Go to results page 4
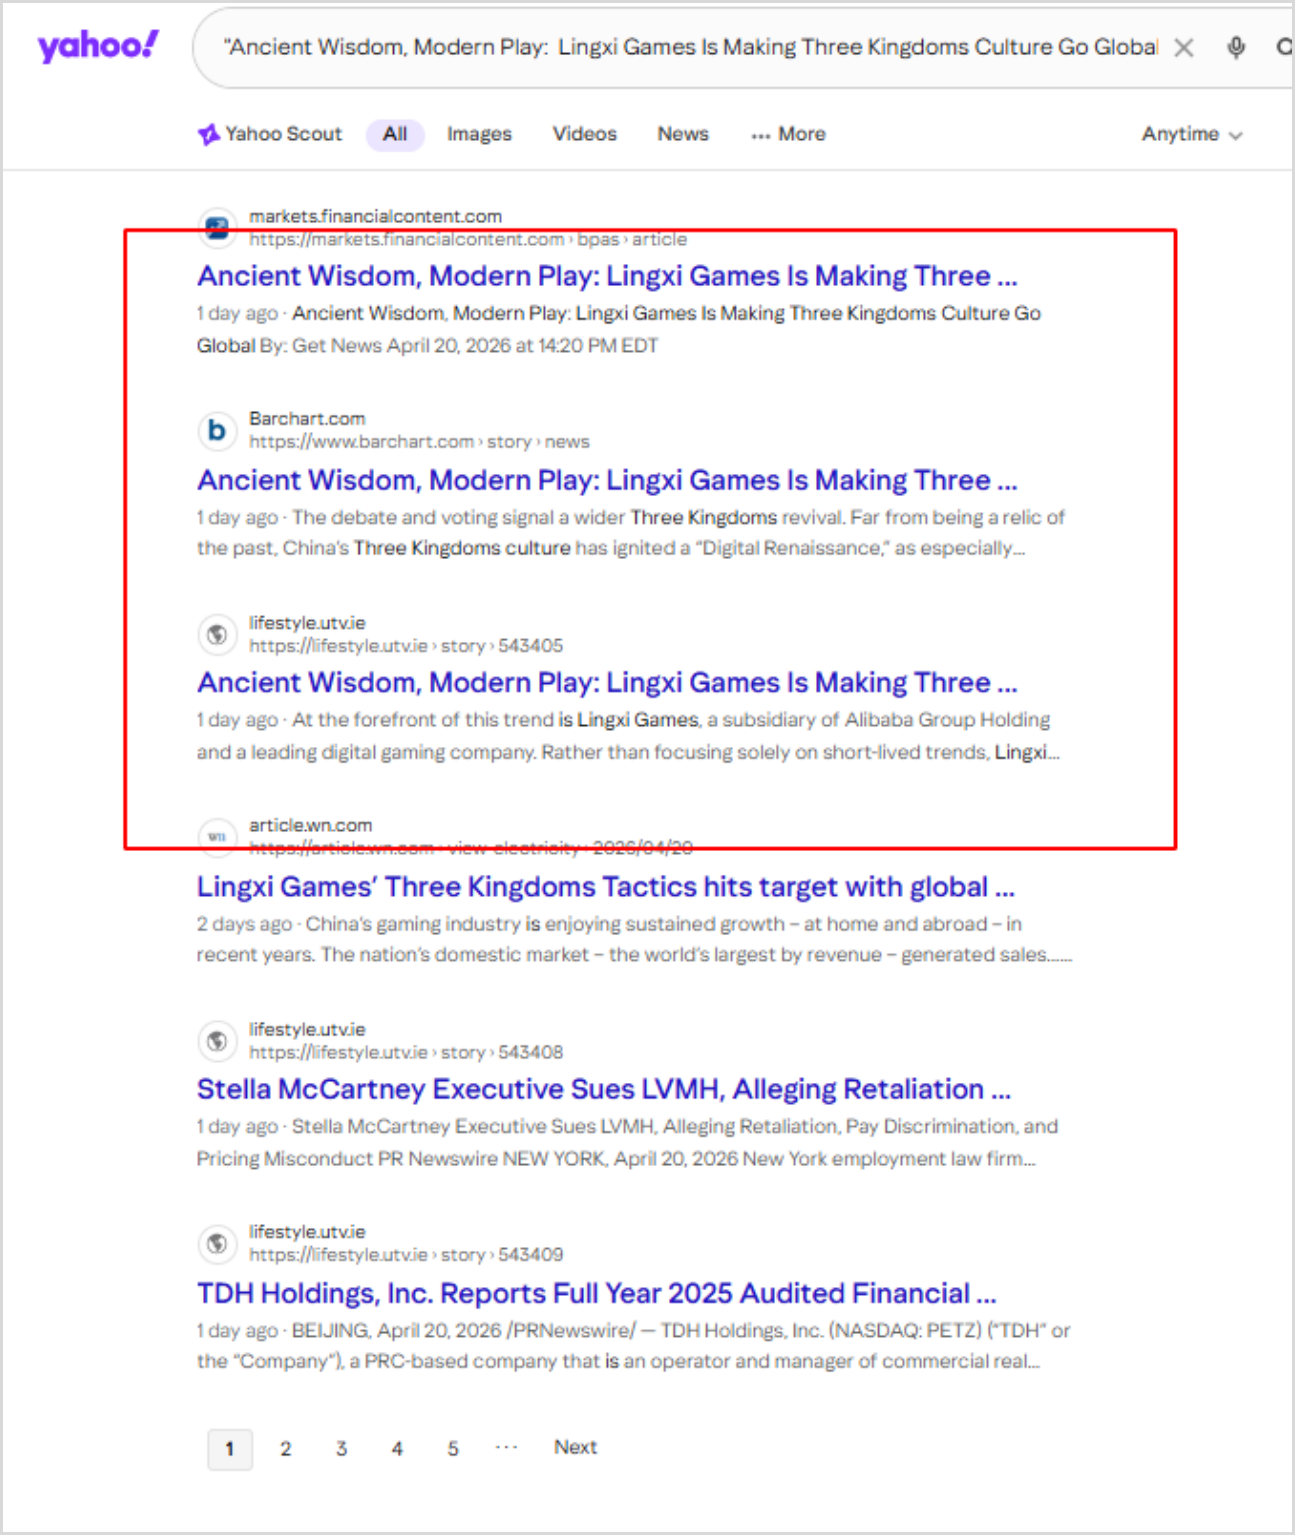The height and width of the screenshot is (1537, 1296). coord(398,1449)
